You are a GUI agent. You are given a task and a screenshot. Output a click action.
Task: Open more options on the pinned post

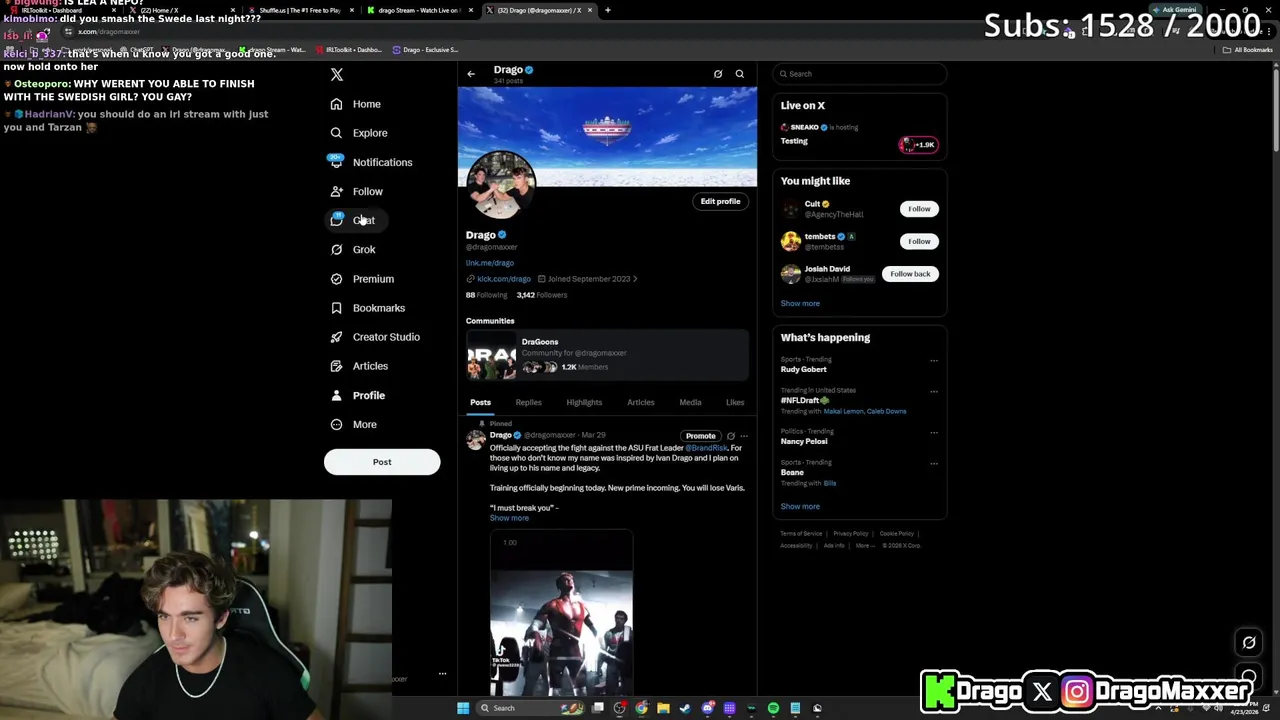pyautogui.click(x=744, y=436)
